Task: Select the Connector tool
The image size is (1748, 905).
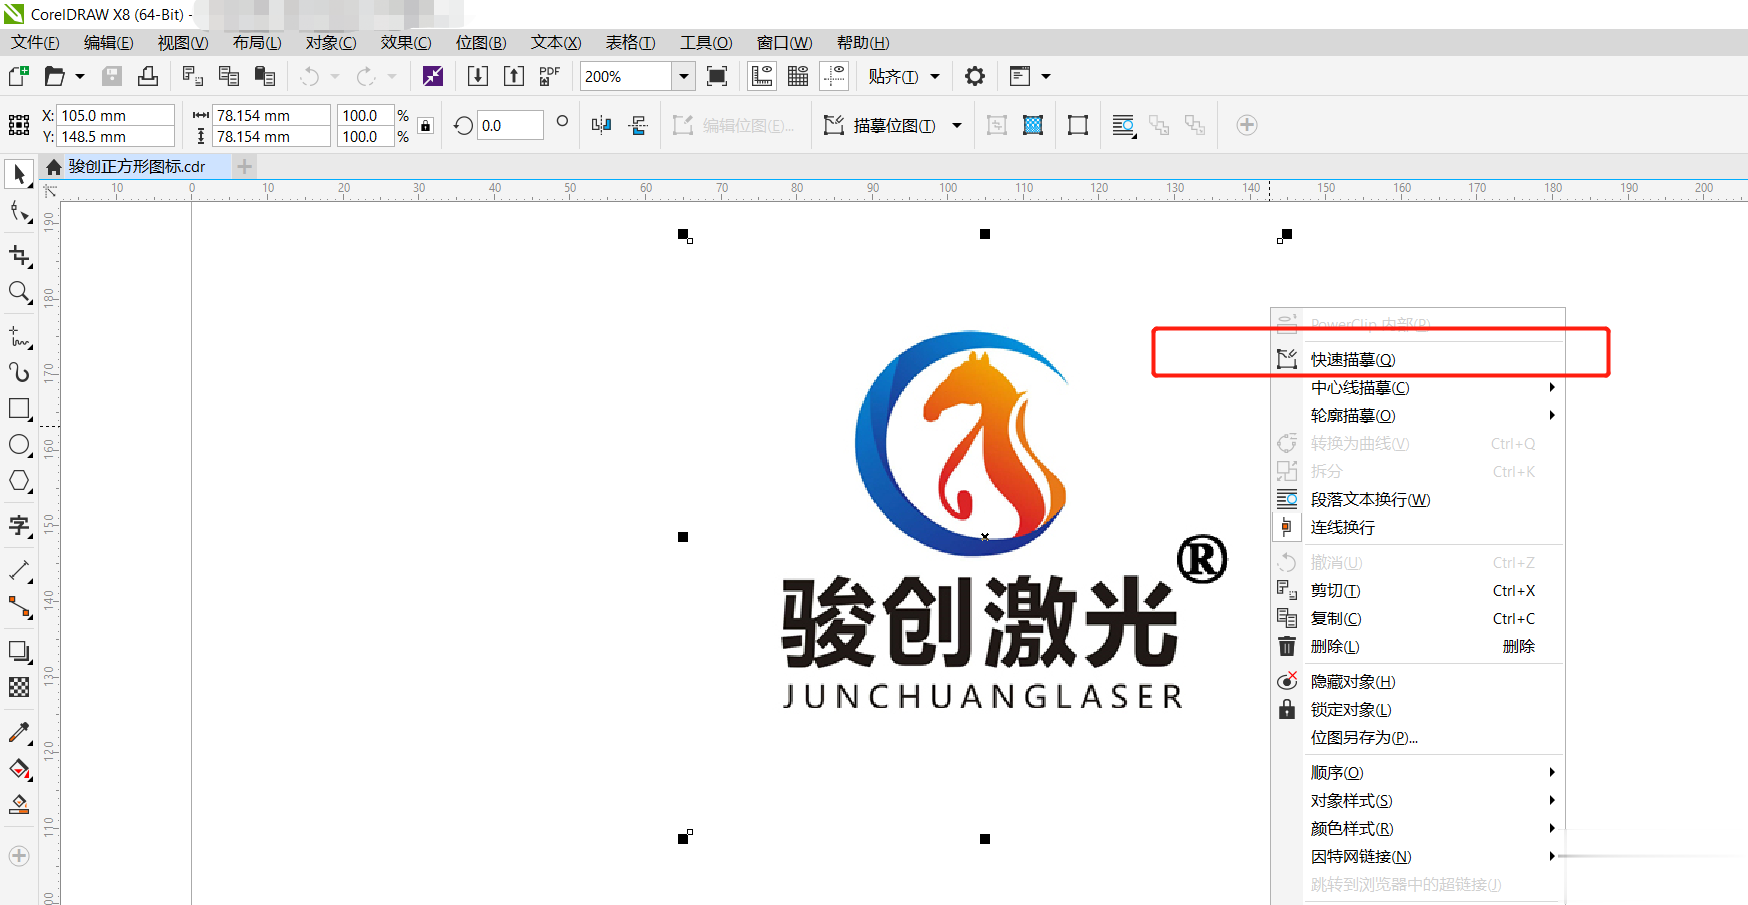Action: [19, 607]
